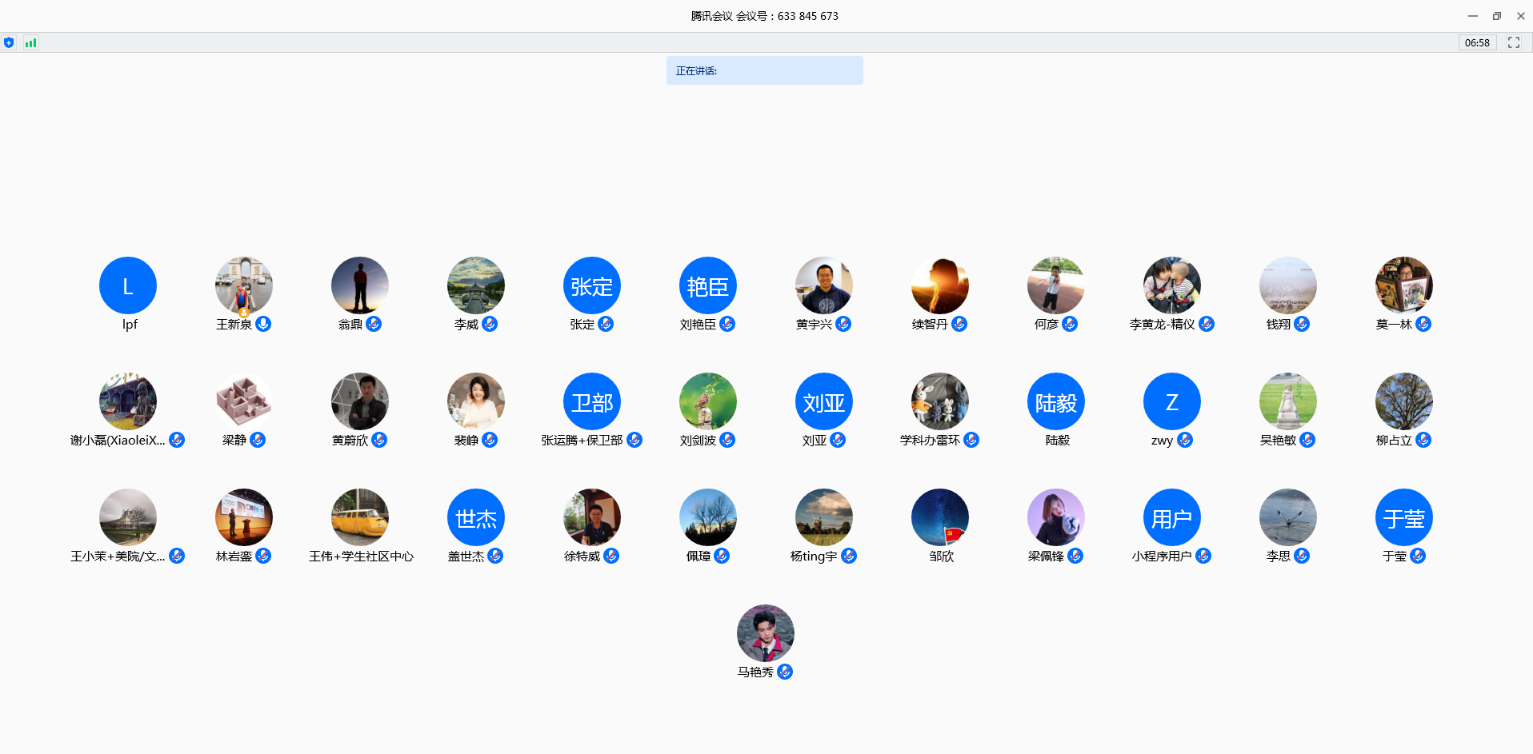The image size is (1533, 754).
Task: Enter fullscreen using the top-right icon
Action: (1513, 43)
